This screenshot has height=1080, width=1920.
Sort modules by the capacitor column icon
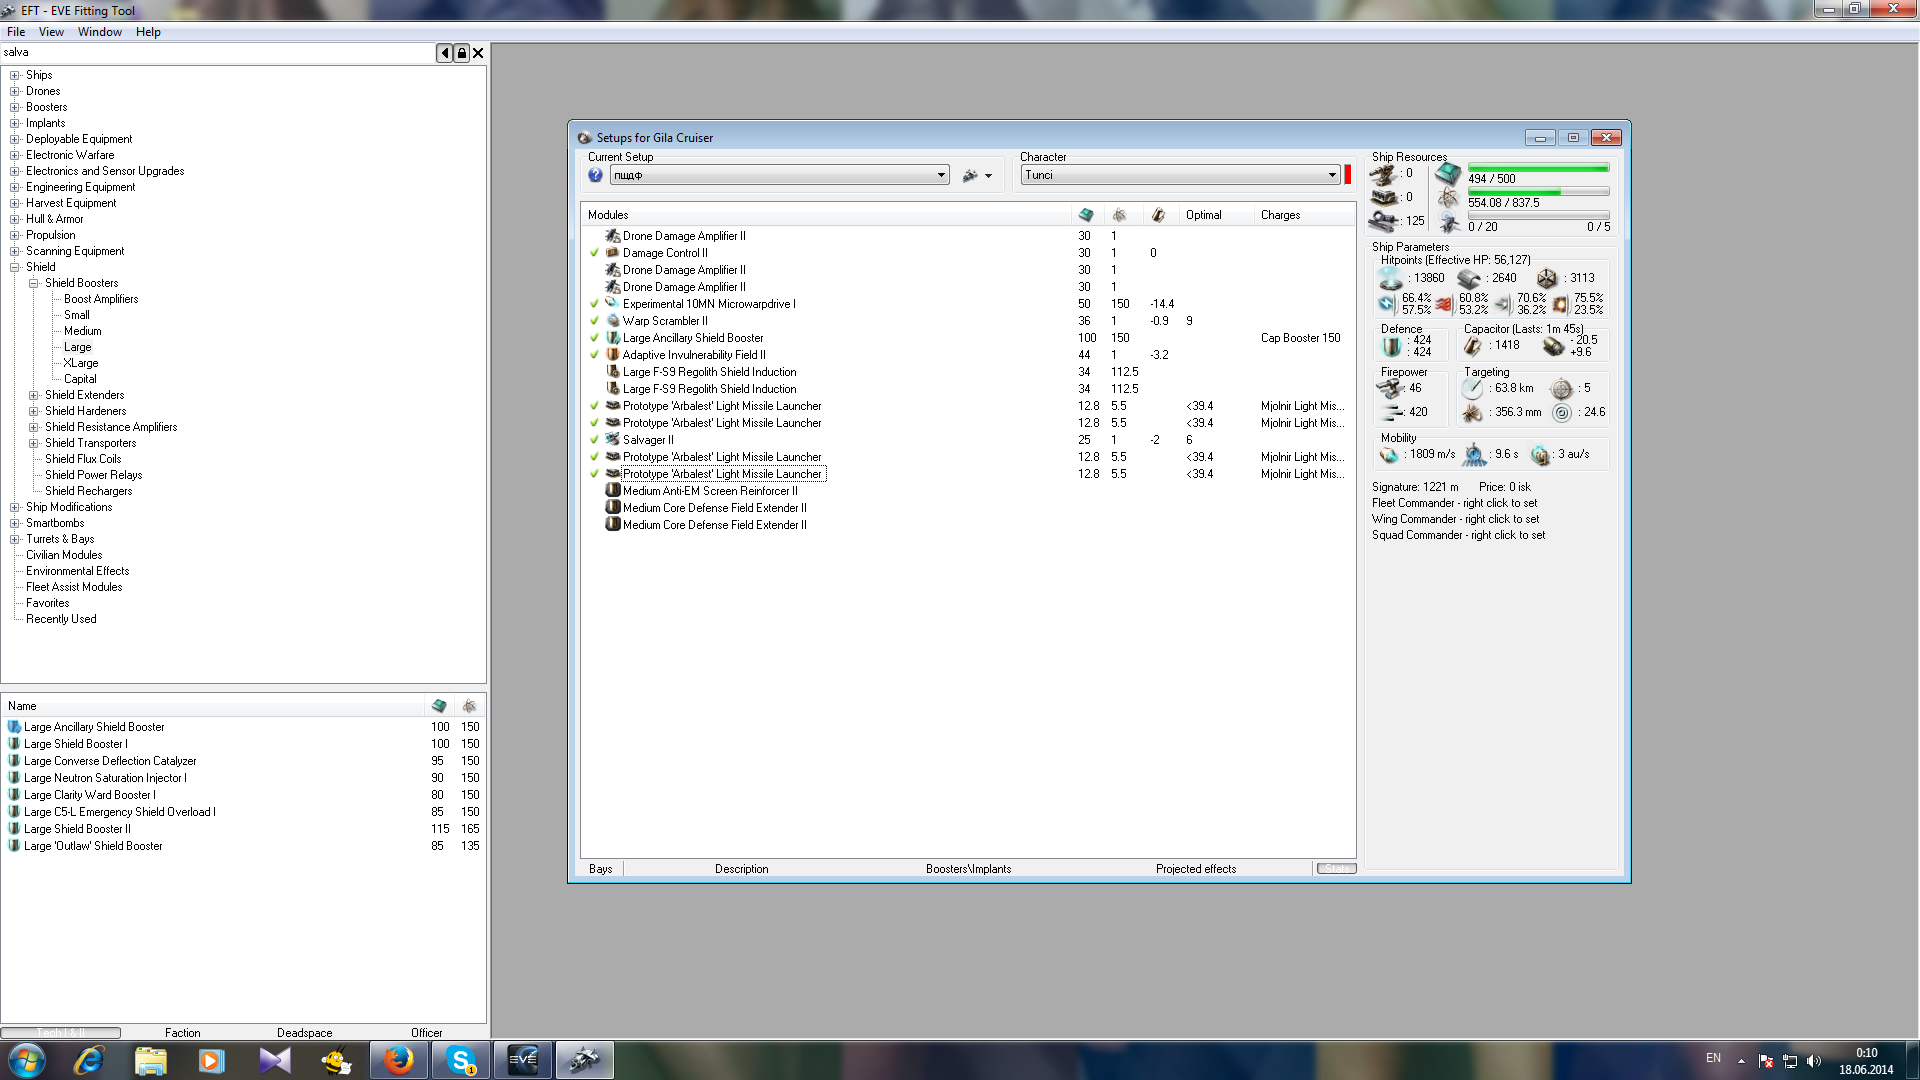pyautogui.click(x=1158, y=215)
